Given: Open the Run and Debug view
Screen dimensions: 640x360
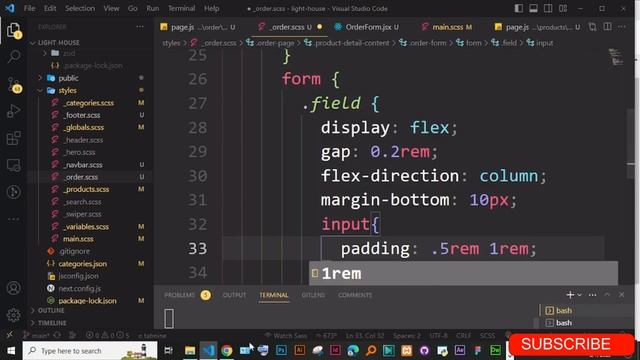Looking at the screenshot, I should click(x=13, y=111).
